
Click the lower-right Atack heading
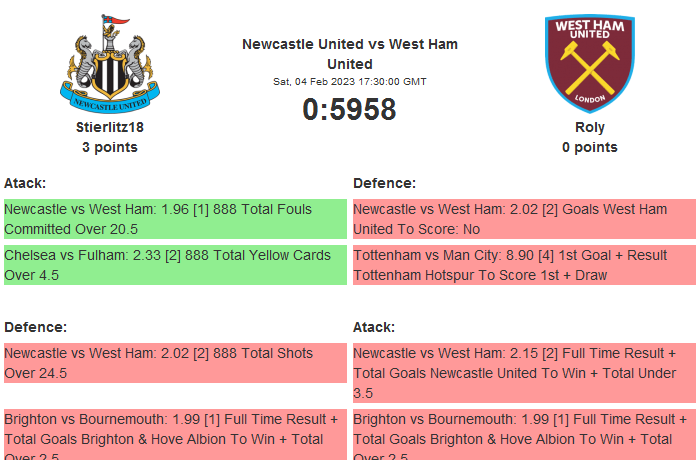(374, 327)
